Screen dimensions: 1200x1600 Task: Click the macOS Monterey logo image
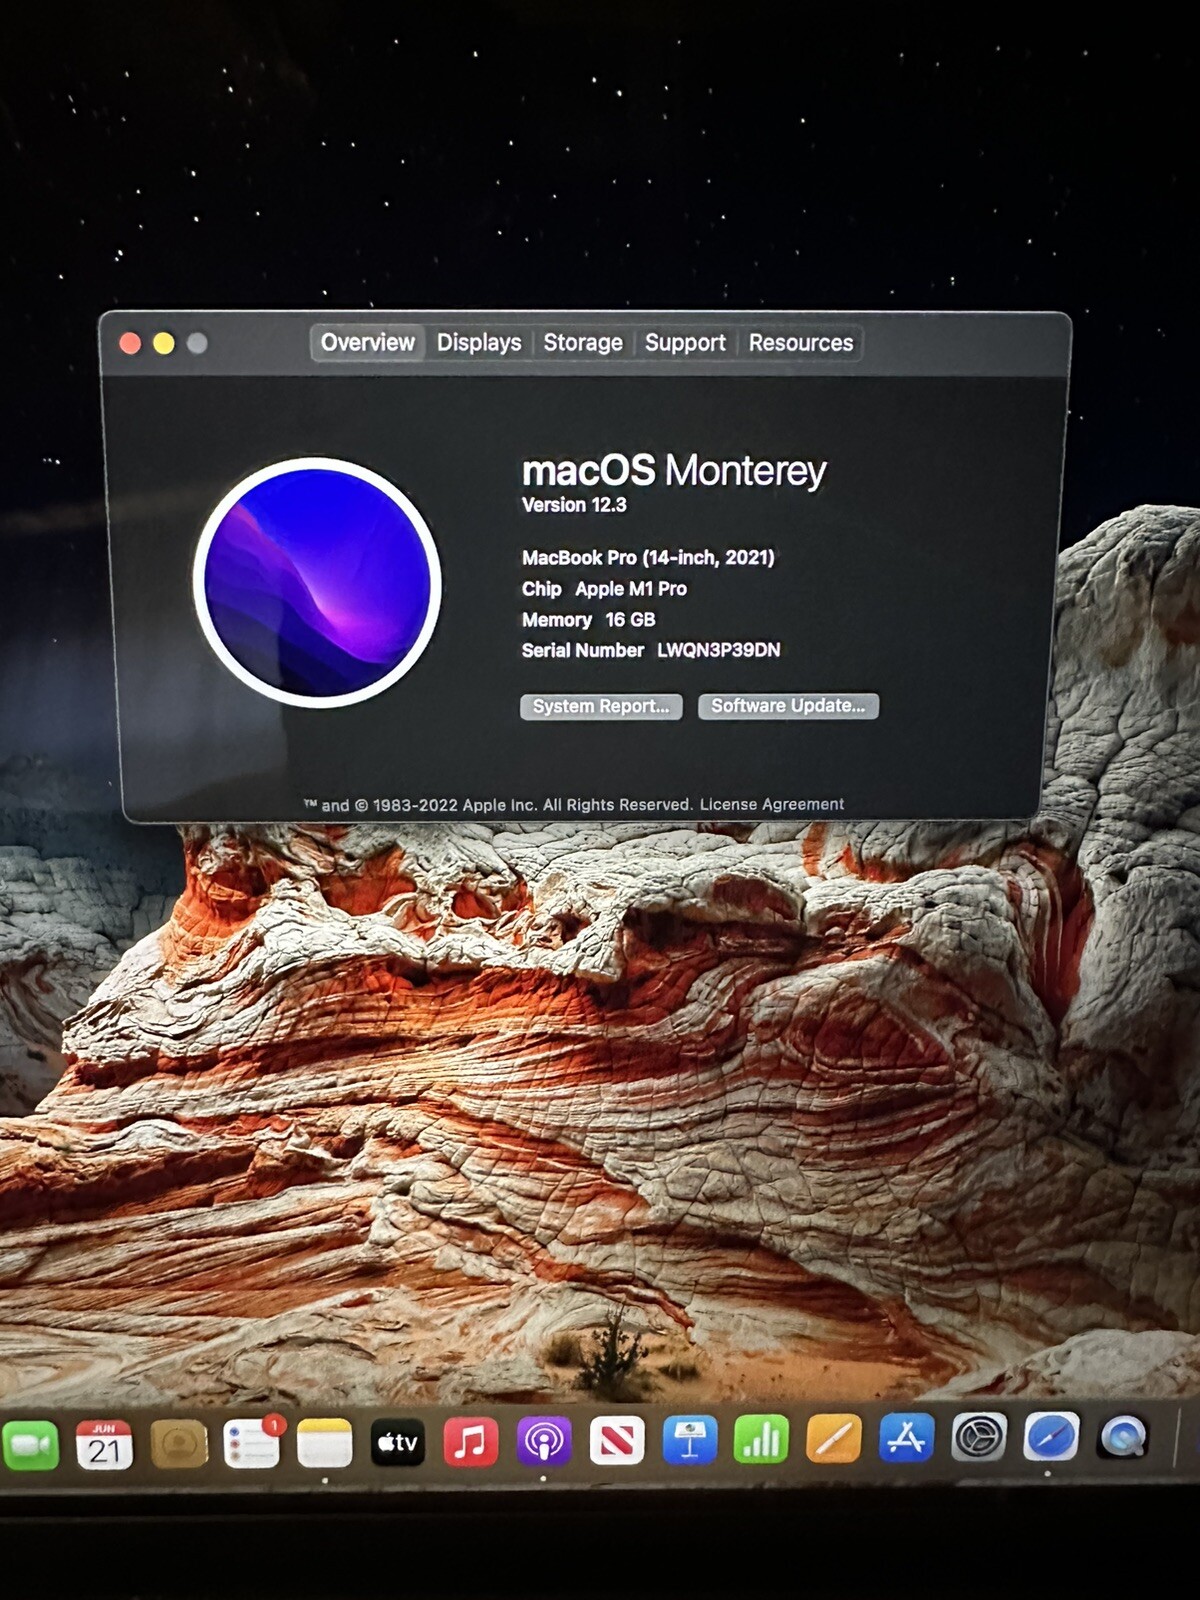click(317, 583)
